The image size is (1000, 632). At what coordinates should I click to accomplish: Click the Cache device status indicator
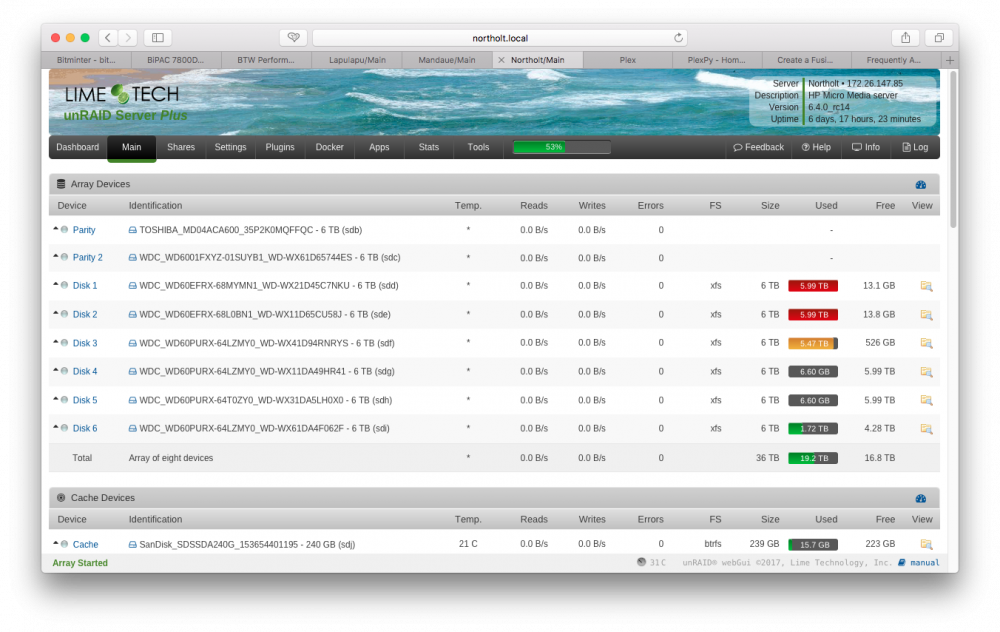point(64,544)
